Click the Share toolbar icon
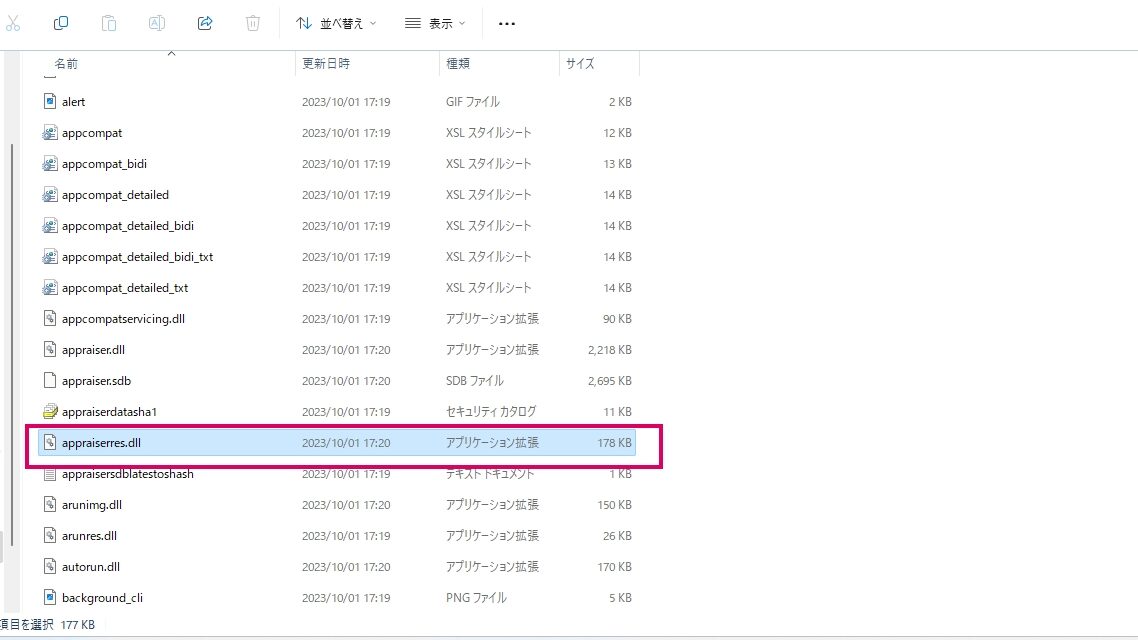The height and width of the screenshot is (640, 1138). point(205,23)
